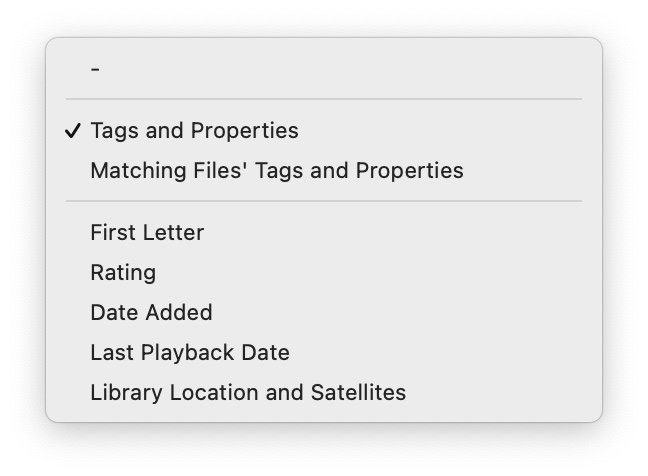Click the entry starting with Matching Files'
Viewport: 648px width, 476px height.
276,171
